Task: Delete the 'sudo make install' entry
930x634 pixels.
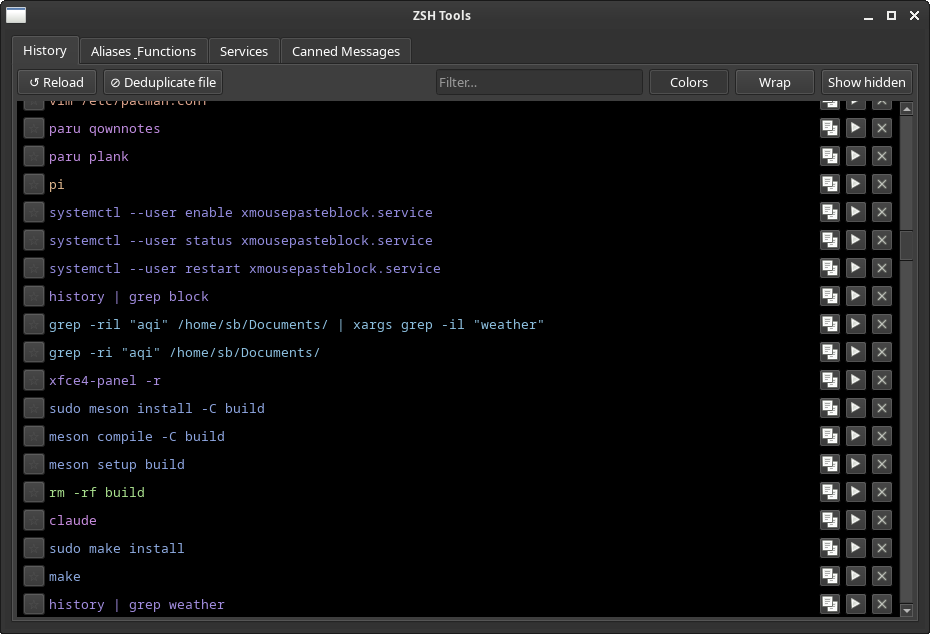Action: click(x=881, y=547)
